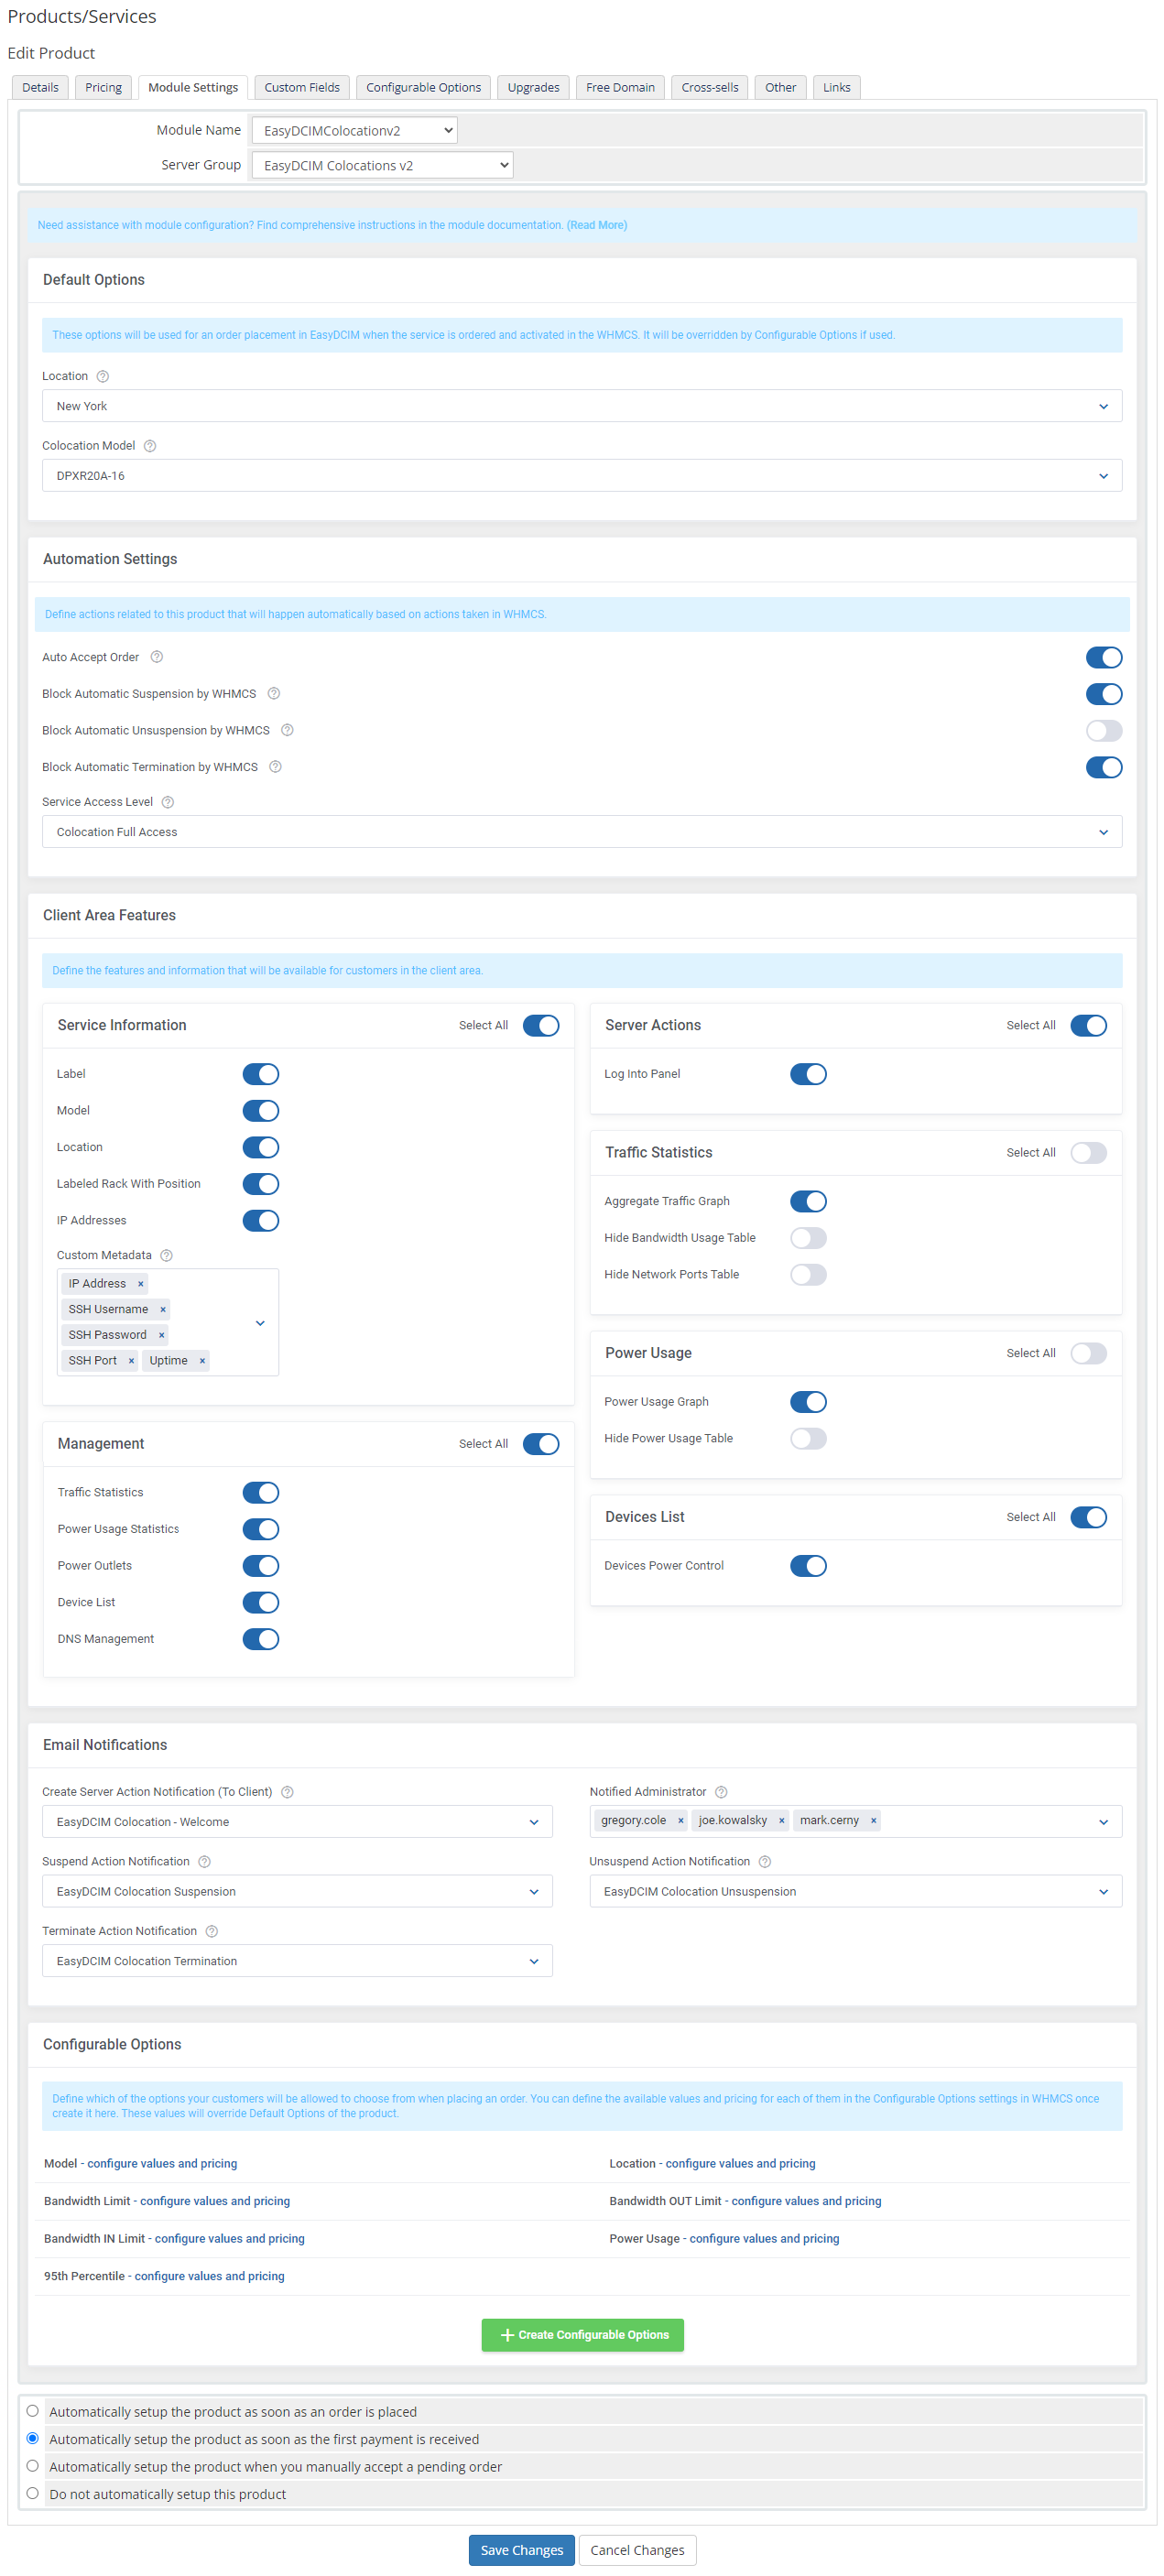Open Create Server Action Notification dropdown
The height and width of the screenshot is (2576, 1164).
click(x=297, y=1822)
